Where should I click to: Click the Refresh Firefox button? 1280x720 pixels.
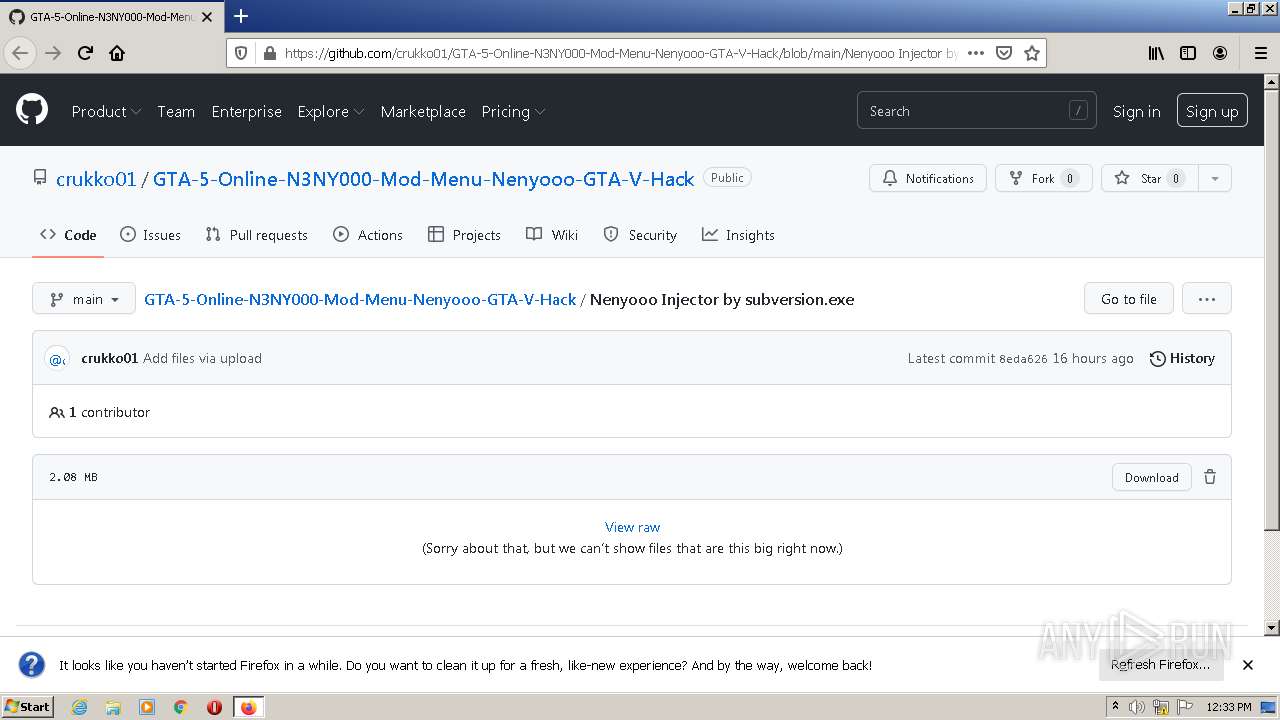point(1160,665)
